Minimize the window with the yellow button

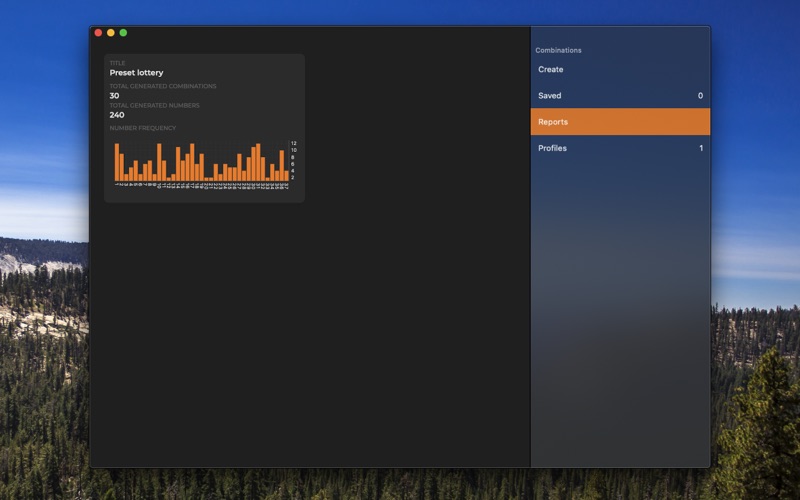(x=111, y=33)
